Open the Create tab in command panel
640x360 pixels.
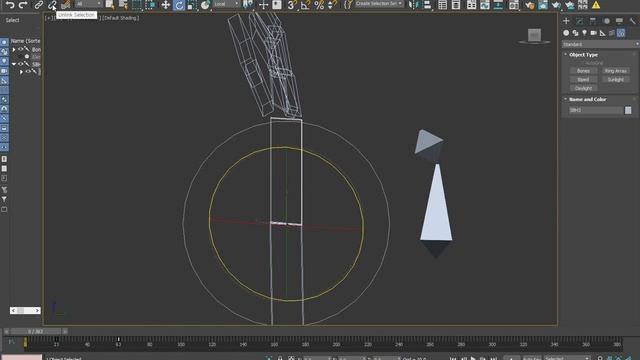566,21
